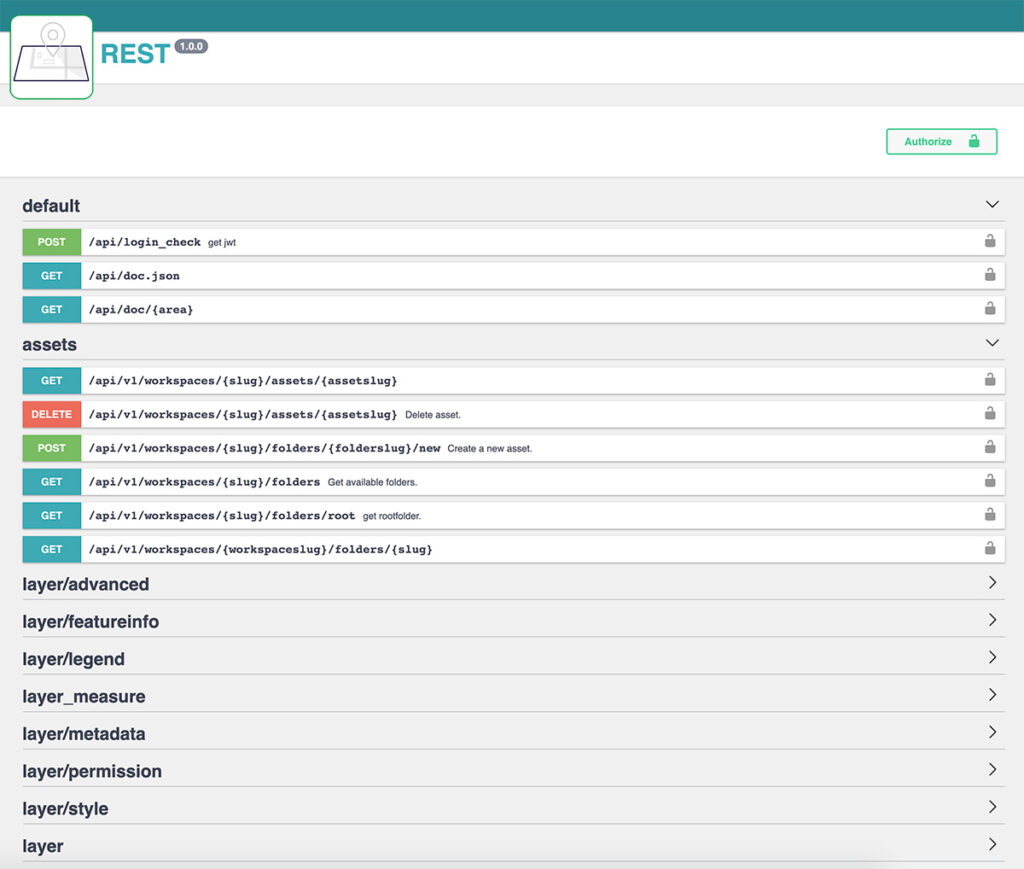Open the layer/permission group heading
This screenshot has height=869, width=1024.
pos(92,771)
